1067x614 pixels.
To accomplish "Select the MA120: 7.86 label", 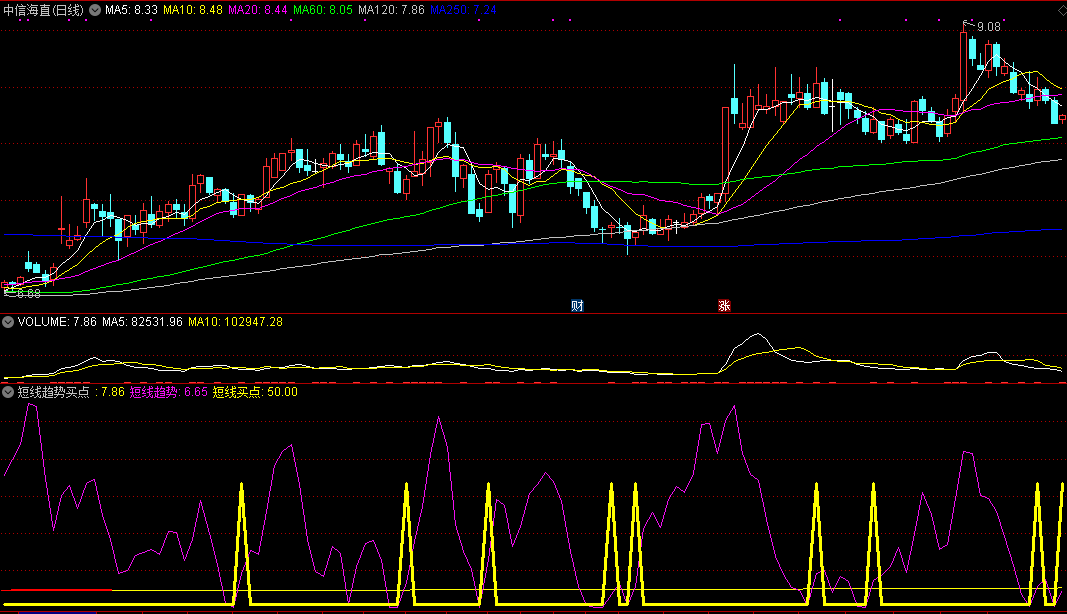I will [391, 10].
